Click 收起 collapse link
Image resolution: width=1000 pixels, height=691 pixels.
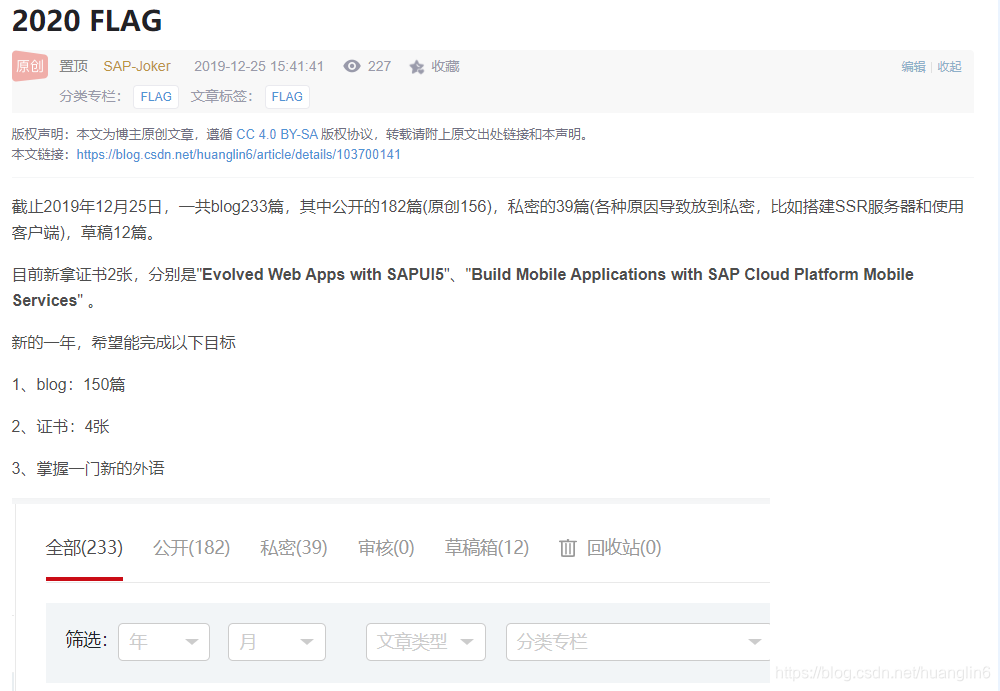pyautogui.click(x=950, y=66)
